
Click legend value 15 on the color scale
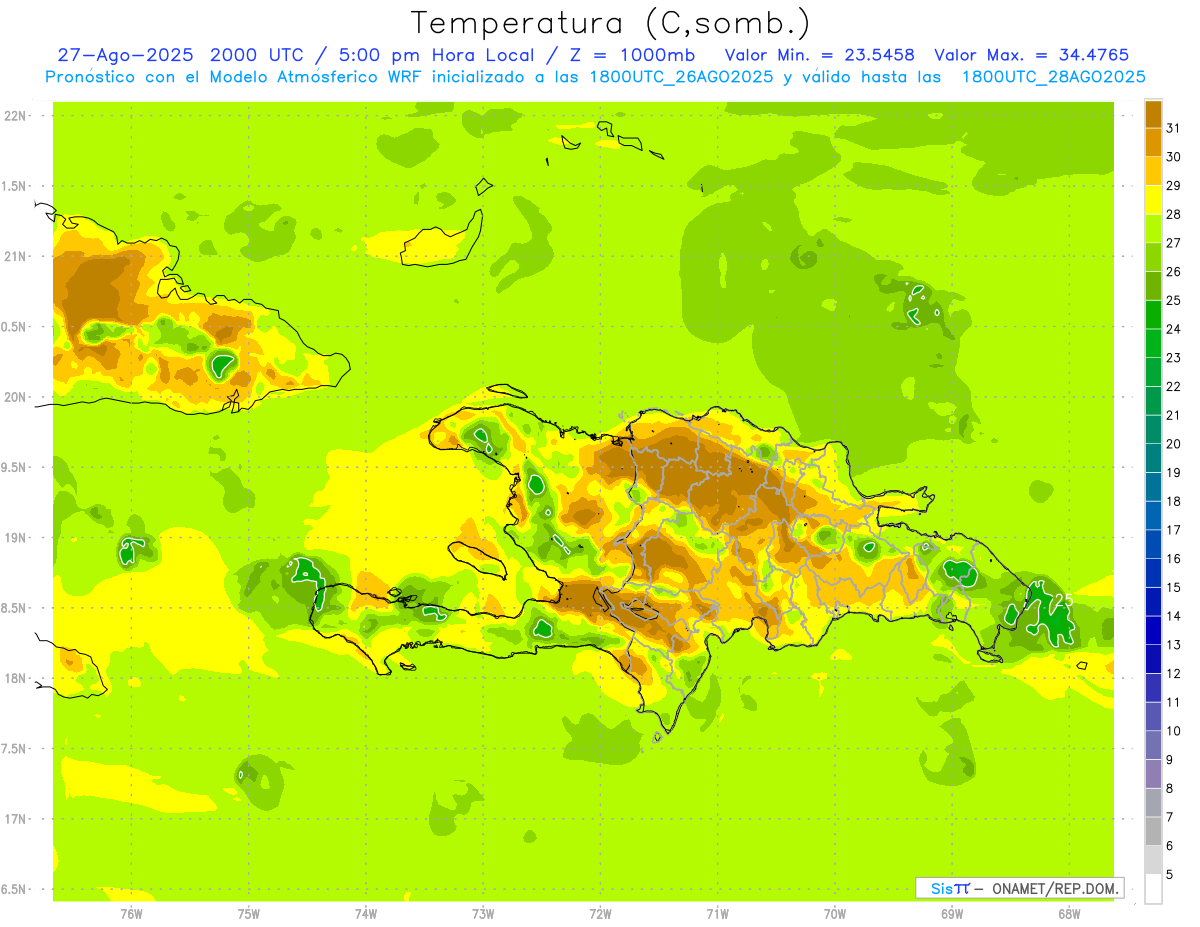[x=1174, y=587]
